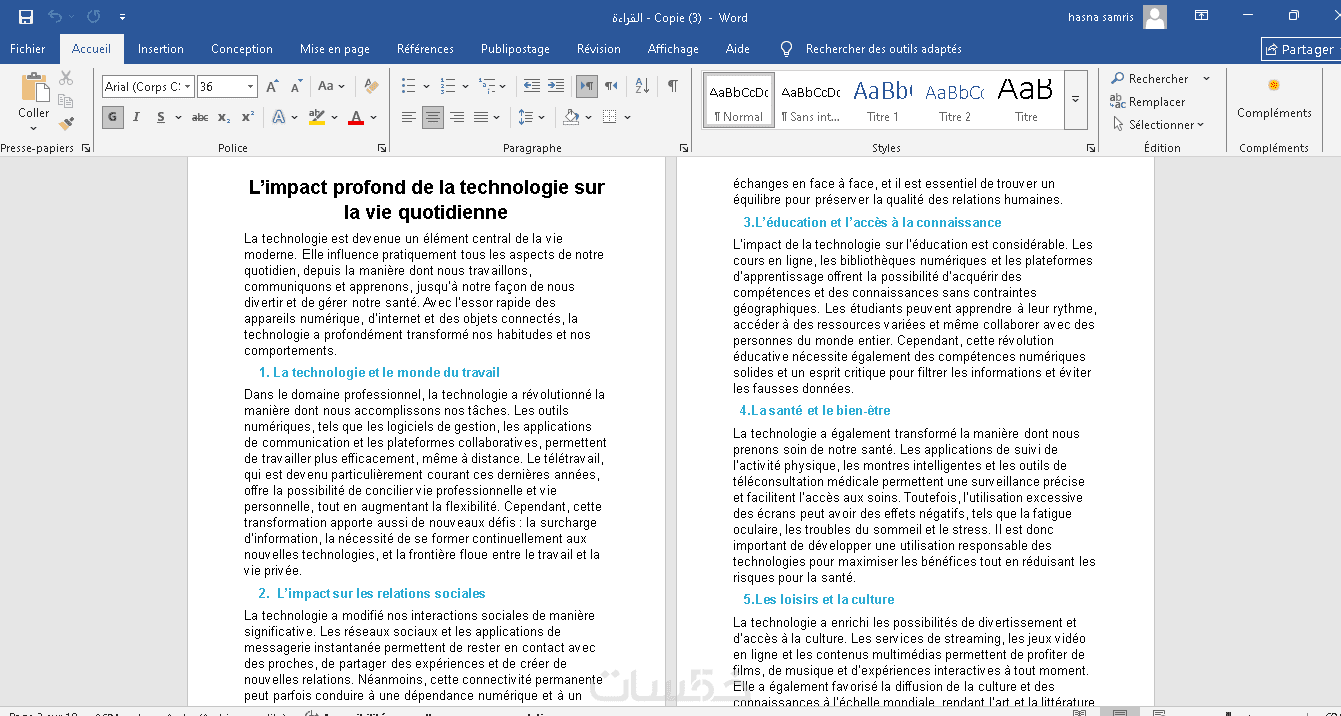1341x716 pixels.
Task: Click the Rechercher magnifier in Édition
Action: click(1149, 78)
